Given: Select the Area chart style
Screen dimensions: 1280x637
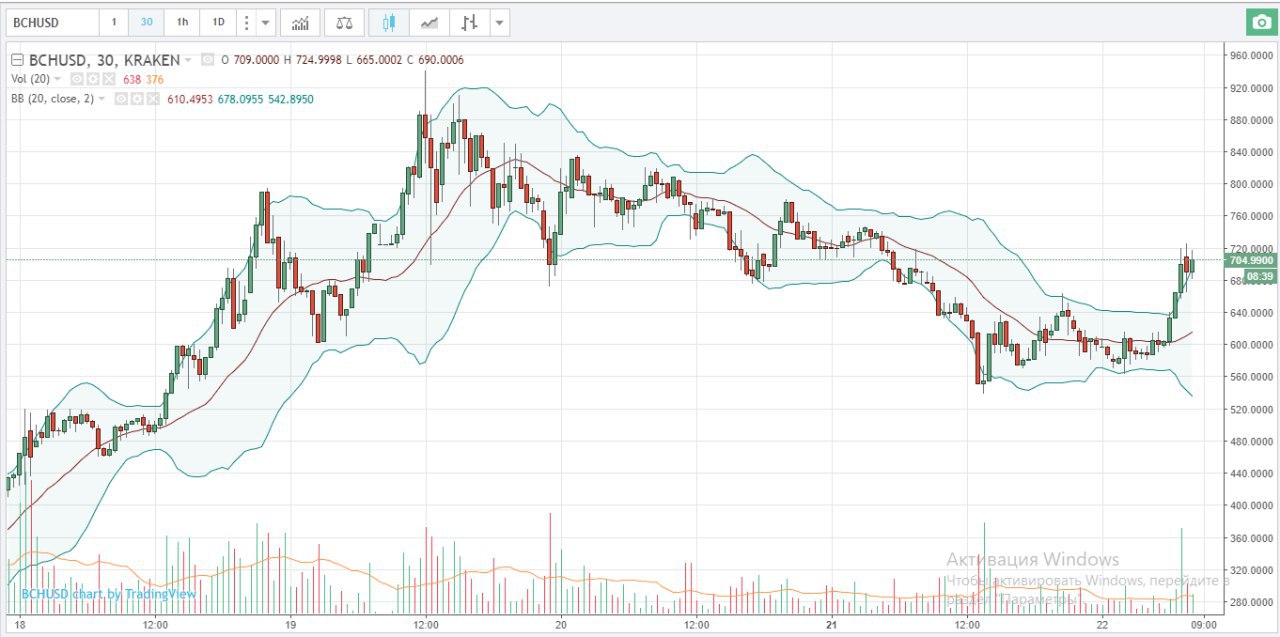Looking at the screenshot, I should click(x=429, y=22).
